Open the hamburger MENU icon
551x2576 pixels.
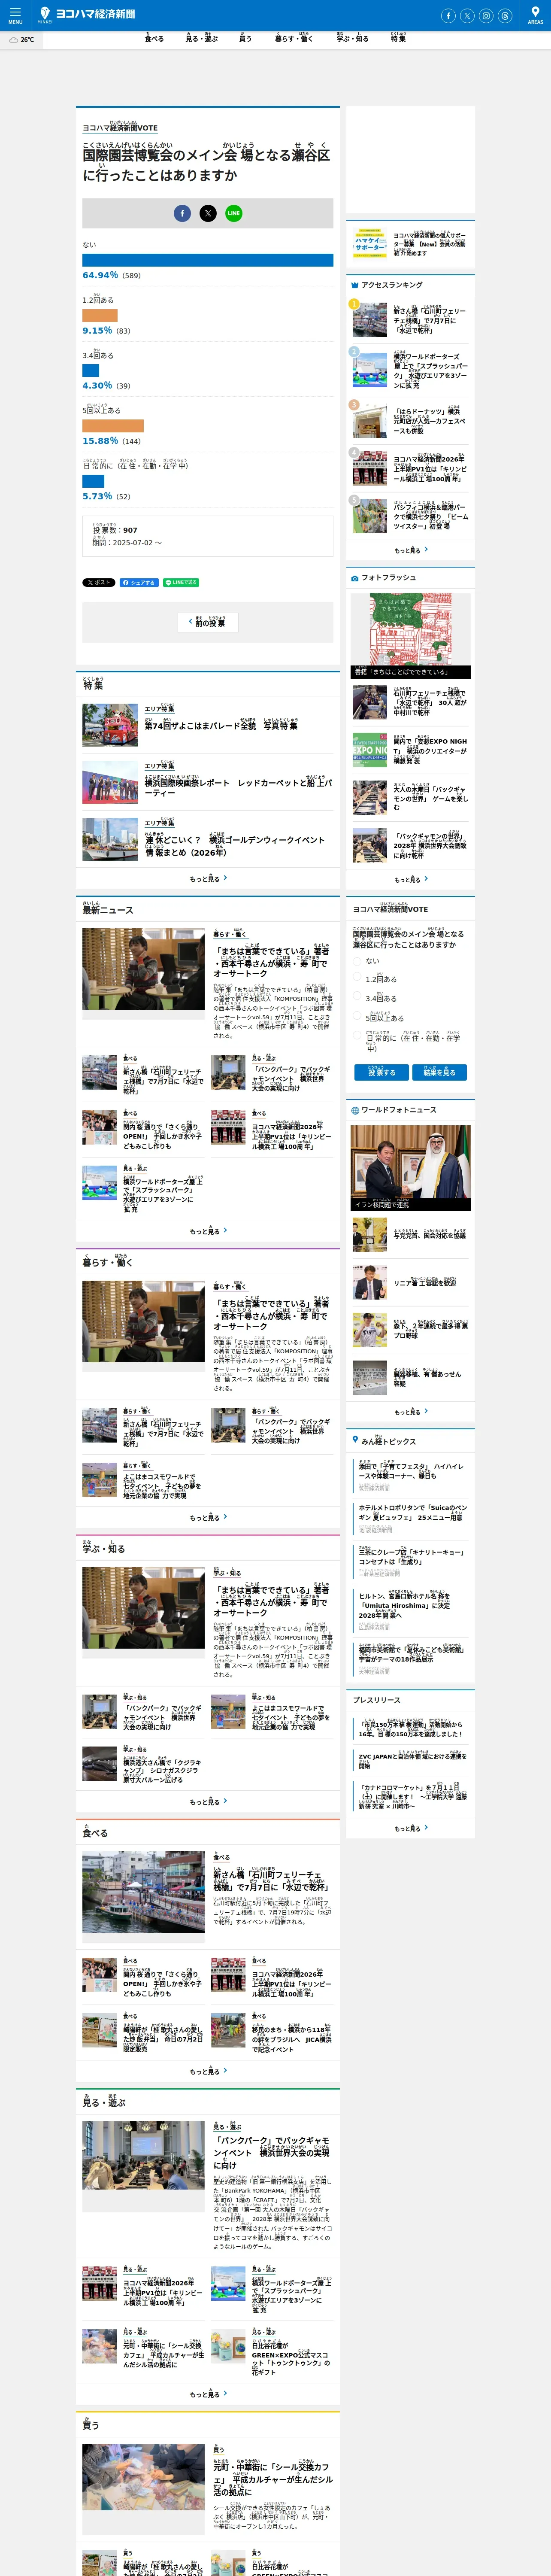[15, 15]
